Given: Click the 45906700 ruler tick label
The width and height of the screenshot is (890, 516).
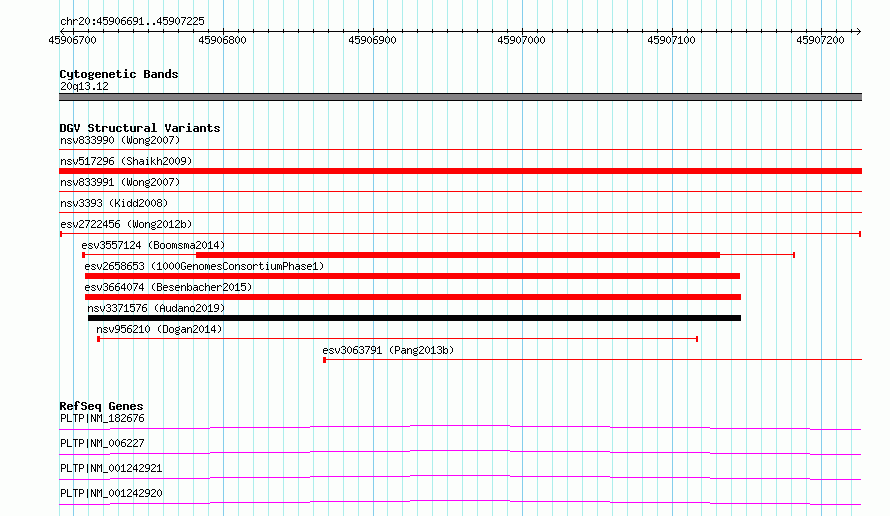Looking at the screenshot, I should [x=73, y=40].
